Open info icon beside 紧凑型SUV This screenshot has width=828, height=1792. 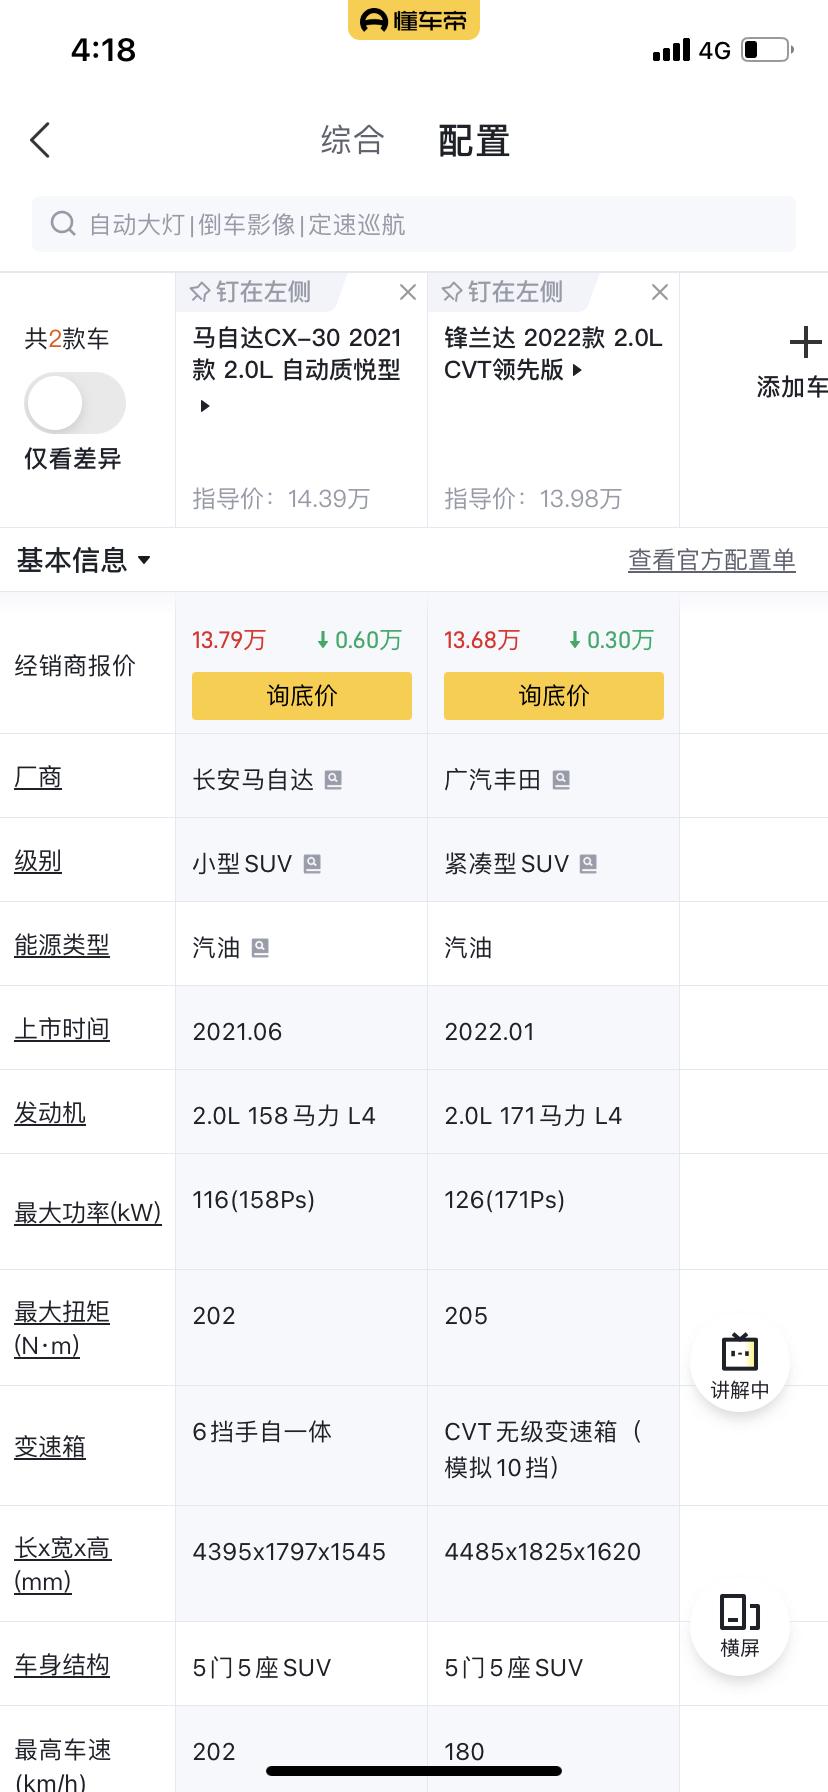[588, 864]
